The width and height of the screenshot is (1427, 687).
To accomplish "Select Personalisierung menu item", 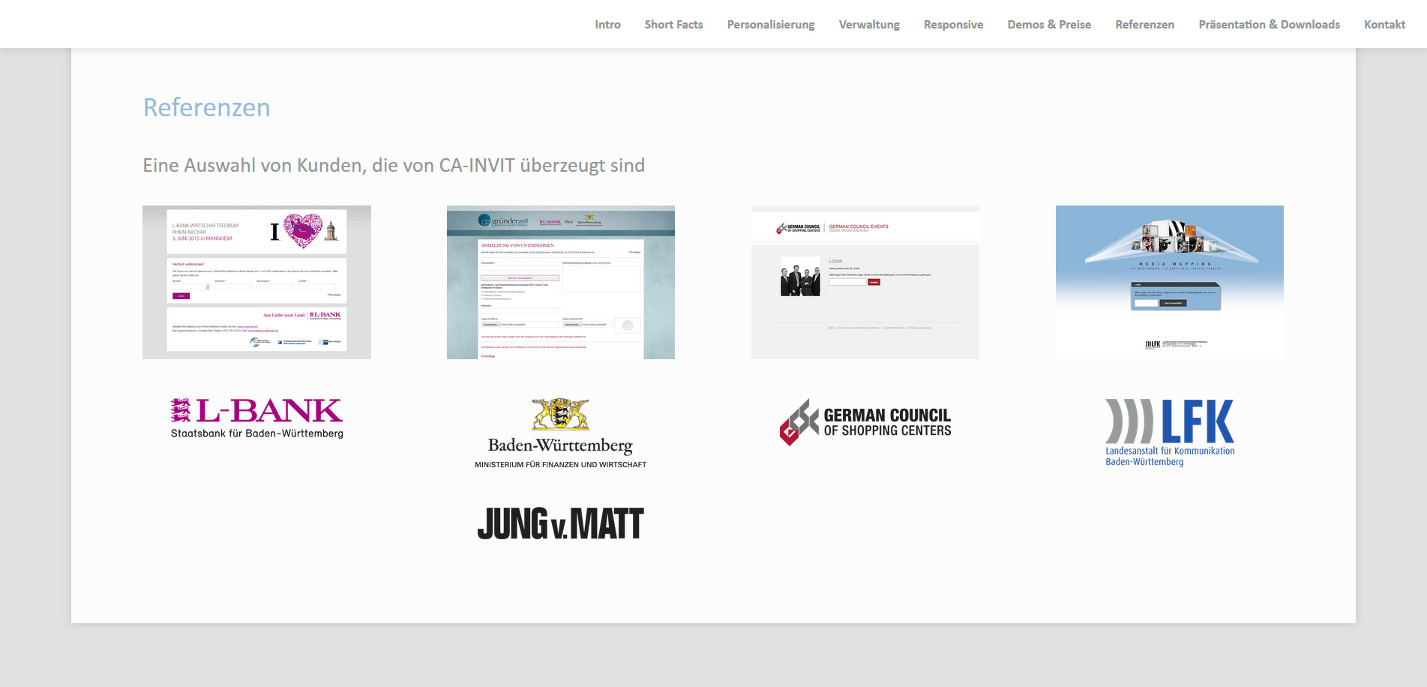I will 771,24.
